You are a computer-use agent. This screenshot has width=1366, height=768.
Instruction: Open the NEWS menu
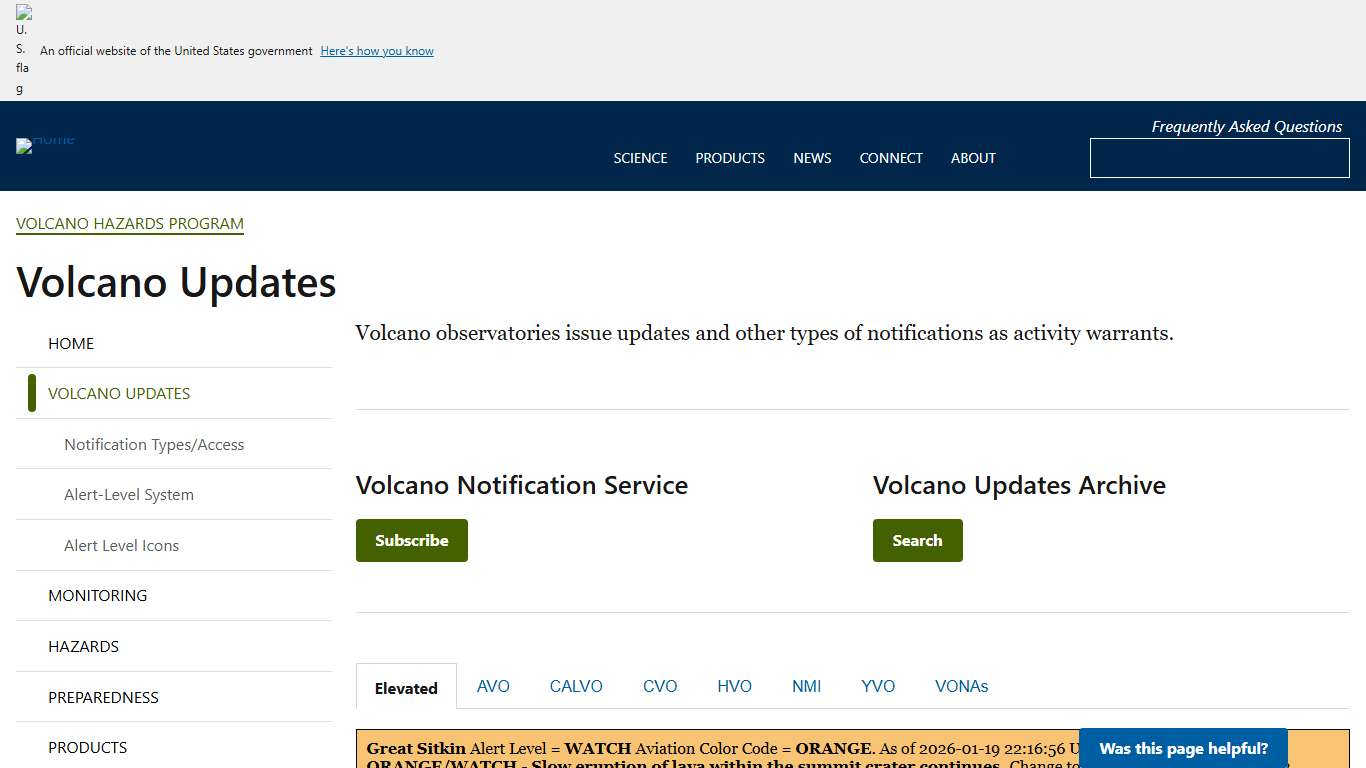click(x=812, y=158)
